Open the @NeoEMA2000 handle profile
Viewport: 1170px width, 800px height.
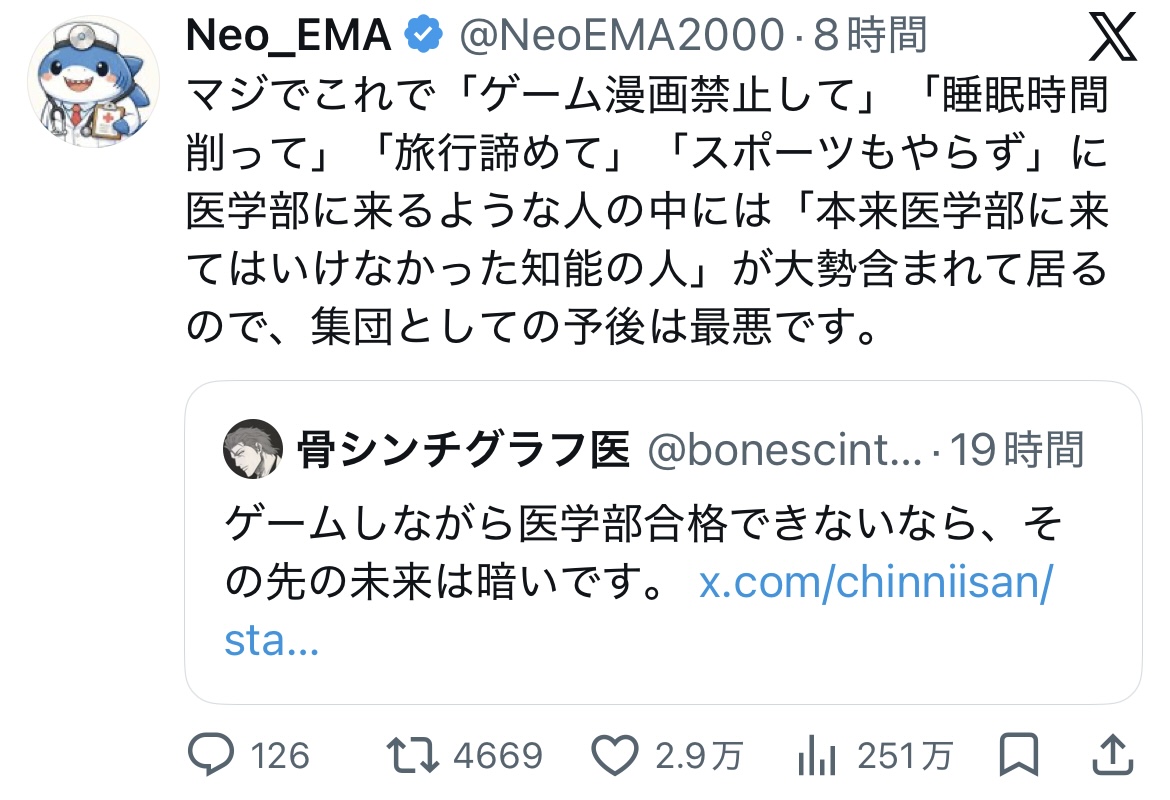(620, 37)
